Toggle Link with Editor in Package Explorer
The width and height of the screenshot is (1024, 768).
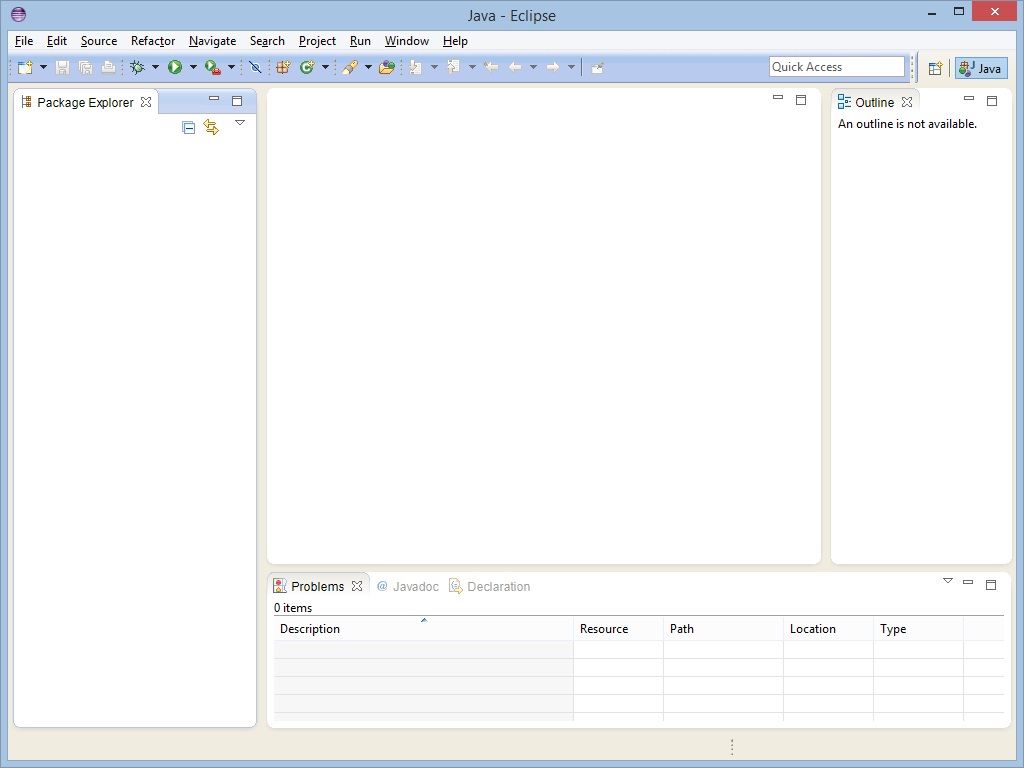(211, 127)
